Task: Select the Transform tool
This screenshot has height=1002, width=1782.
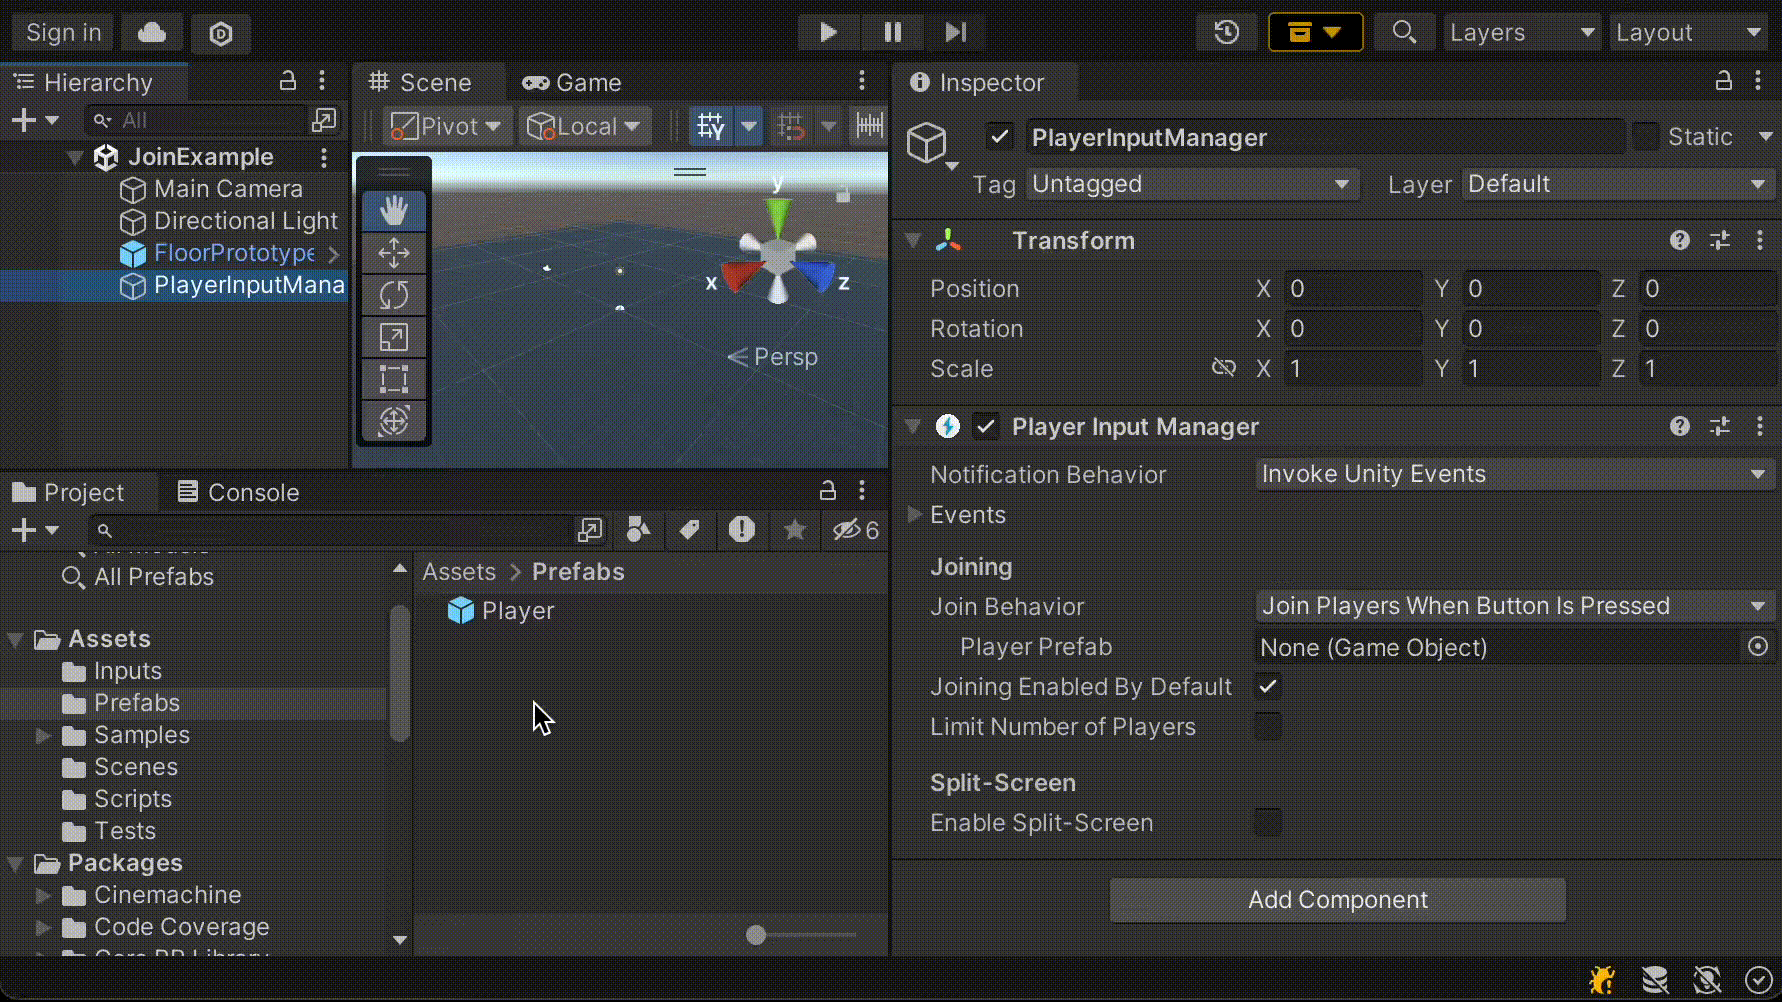Action: coord(394,421)
